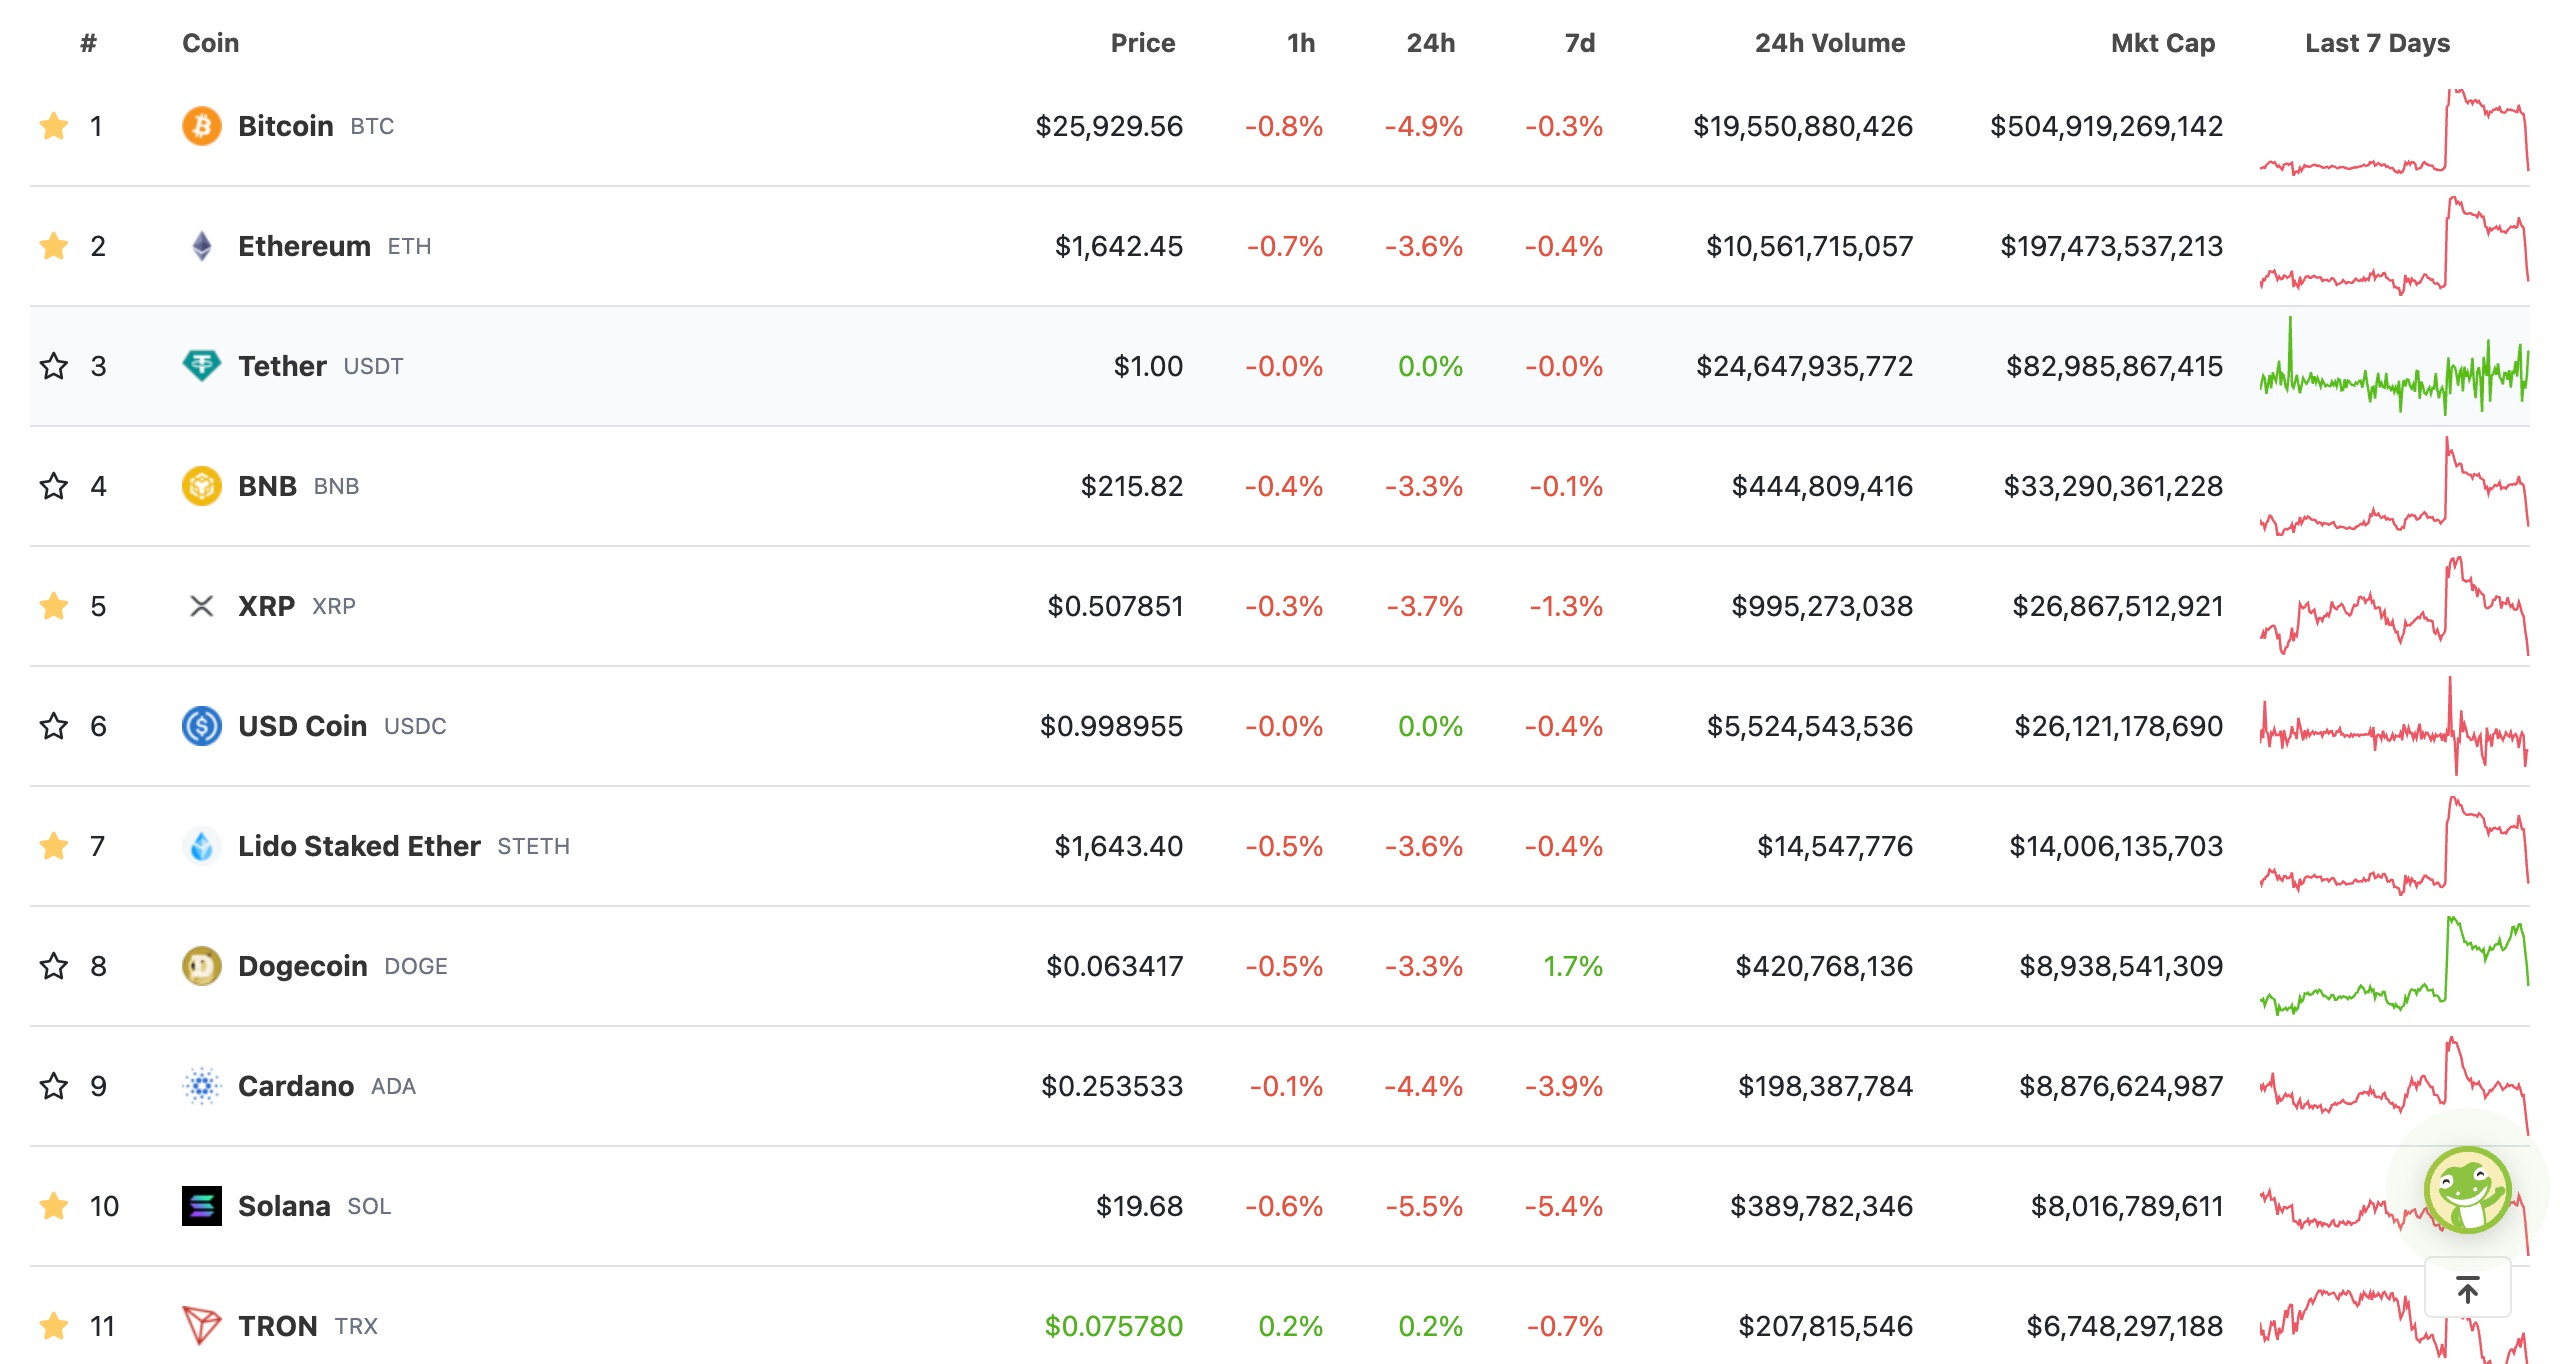Sort by 24h Volume column header
This screenshot has height=1364, width=2560.
coord(1830,43)
